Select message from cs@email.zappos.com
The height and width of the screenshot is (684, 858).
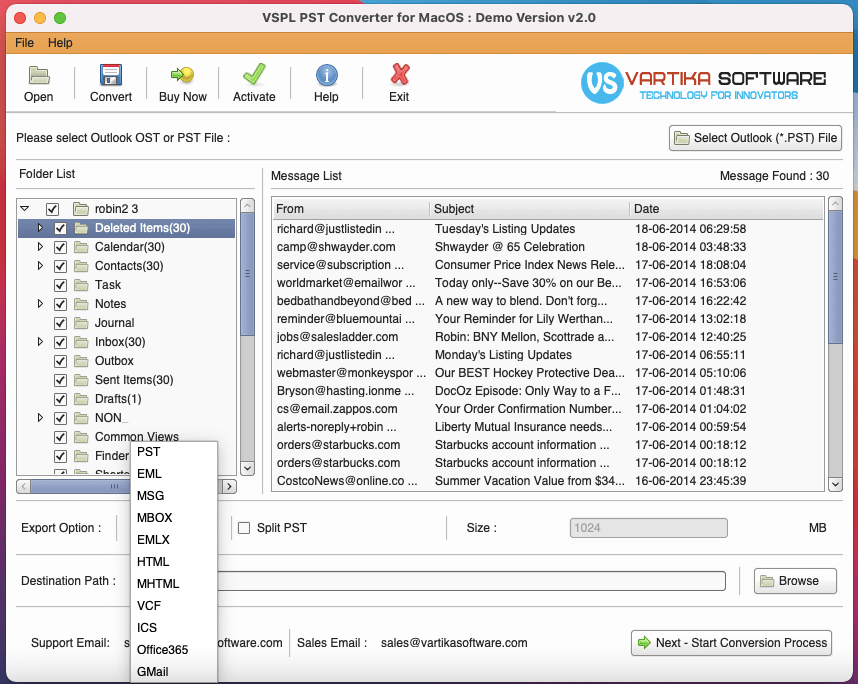548,409
